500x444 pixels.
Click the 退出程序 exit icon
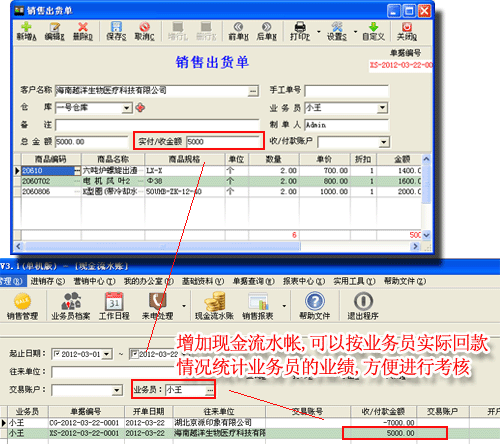point(363,301)
